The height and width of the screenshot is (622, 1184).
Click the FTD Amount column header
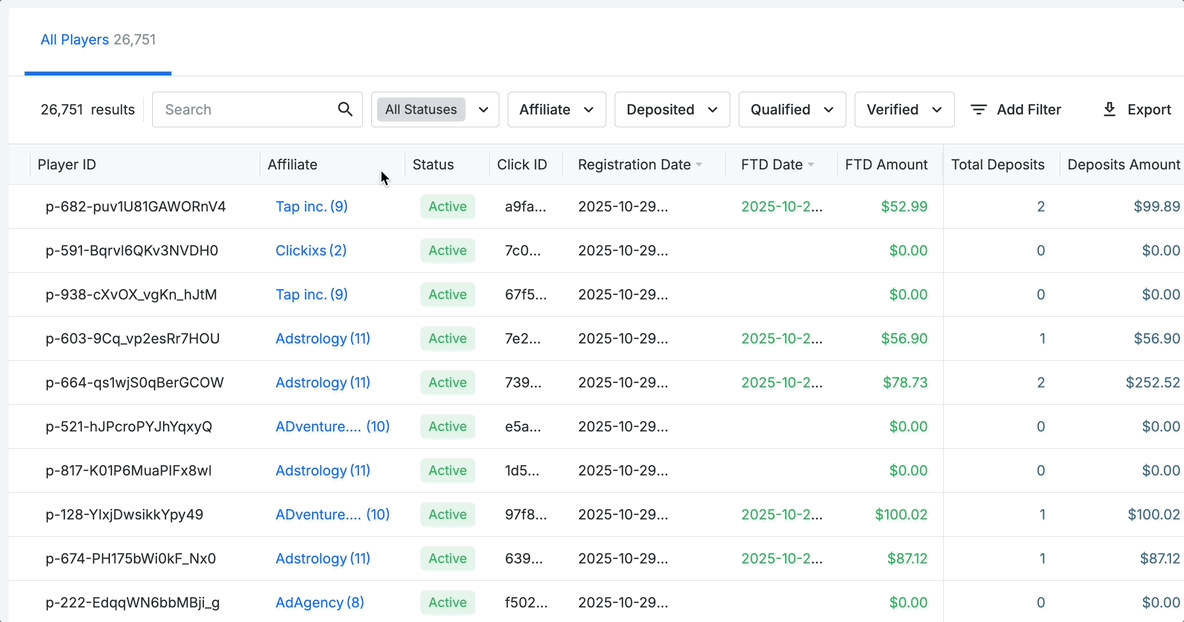point(886,165)
